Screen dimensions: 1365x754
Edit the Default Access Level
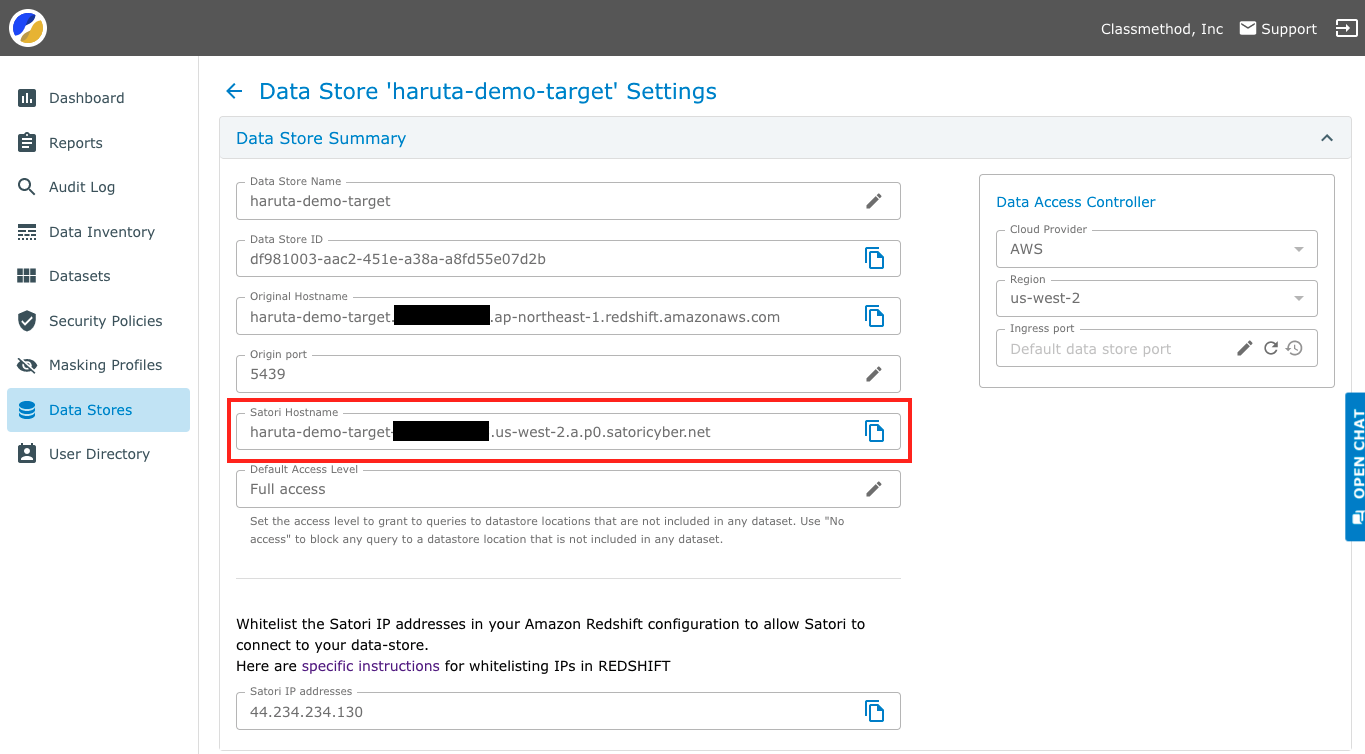coord(874,488)
